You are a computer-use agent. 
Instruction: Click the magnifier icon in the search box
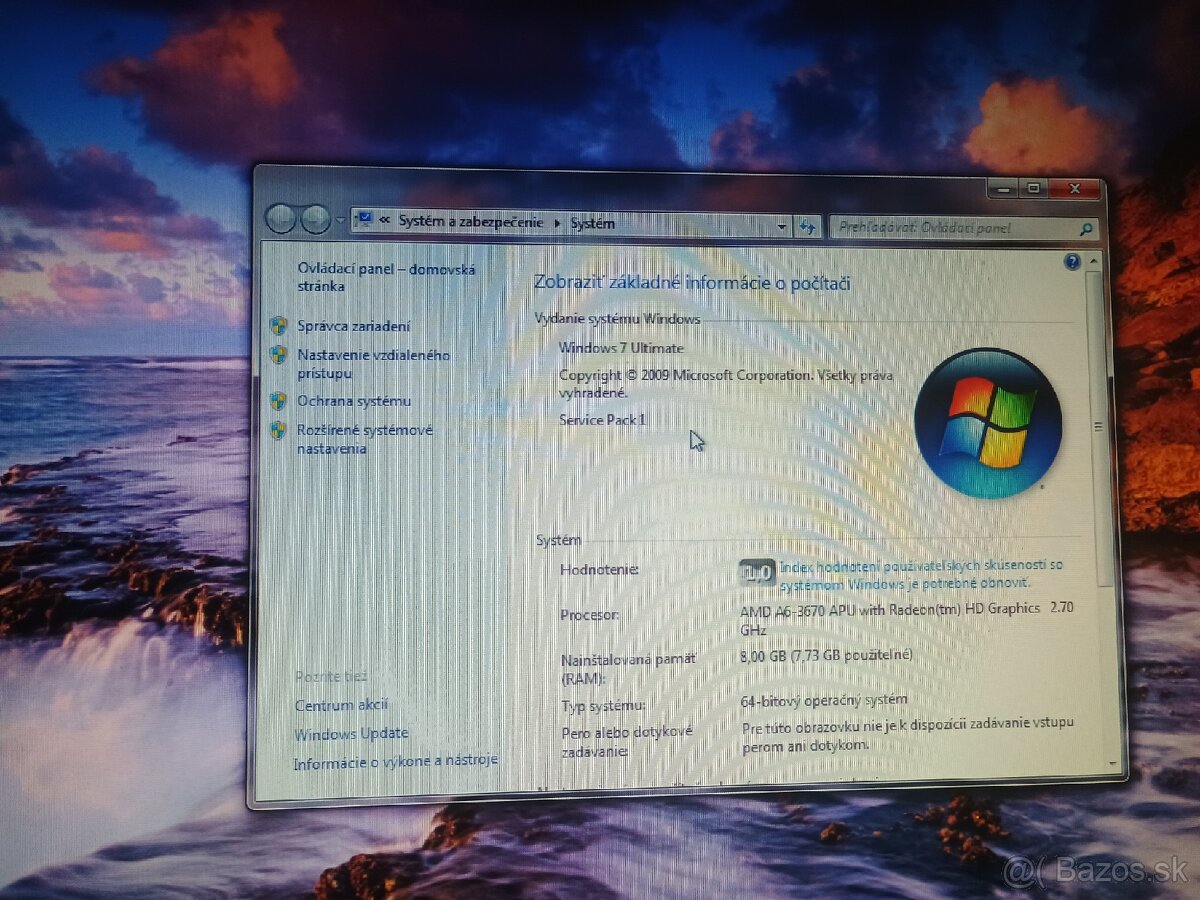pos(1085,229)
